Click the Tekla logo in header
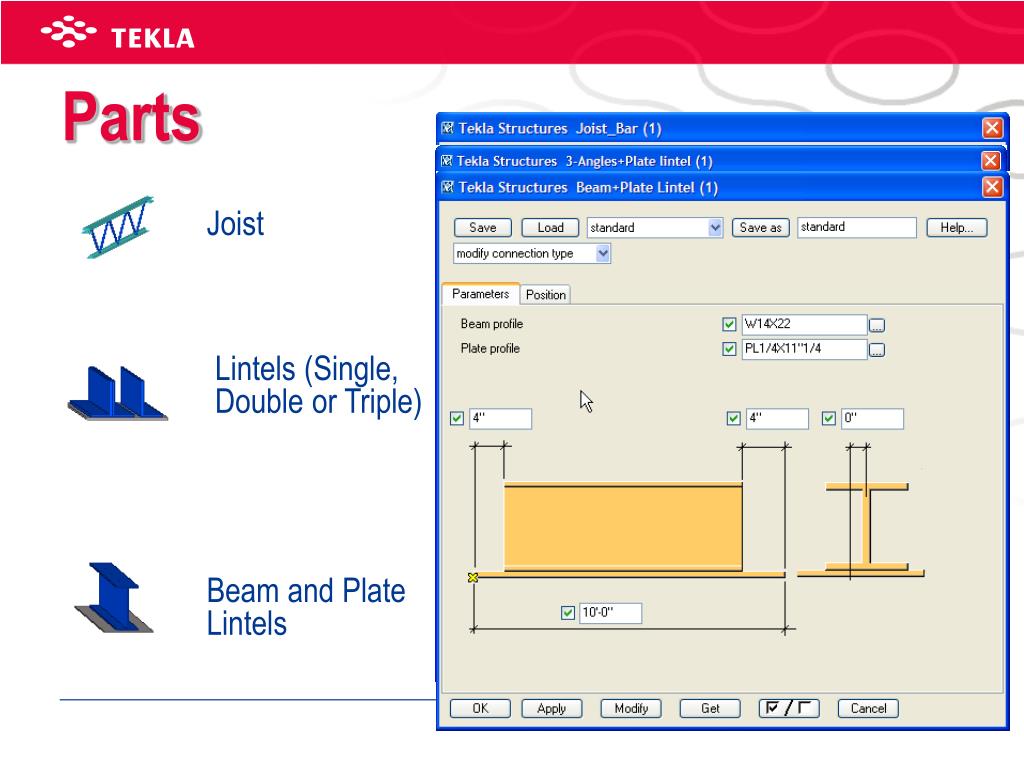Image resolution: width=1024 pixels, height=768 pixels. click(118, 33)
